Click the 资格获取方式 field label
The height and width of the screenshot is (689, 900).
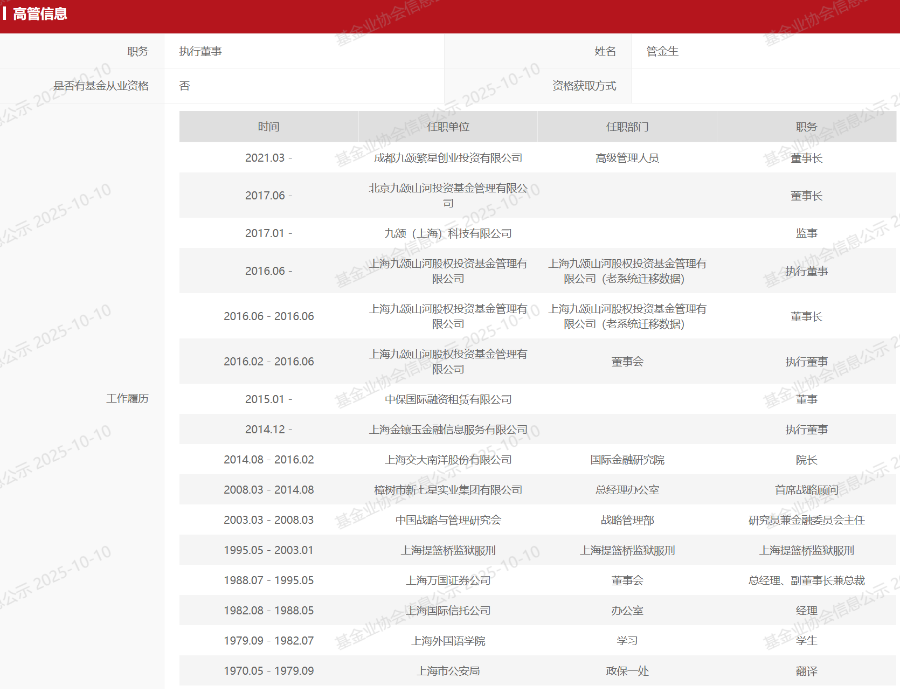(584, 86)
